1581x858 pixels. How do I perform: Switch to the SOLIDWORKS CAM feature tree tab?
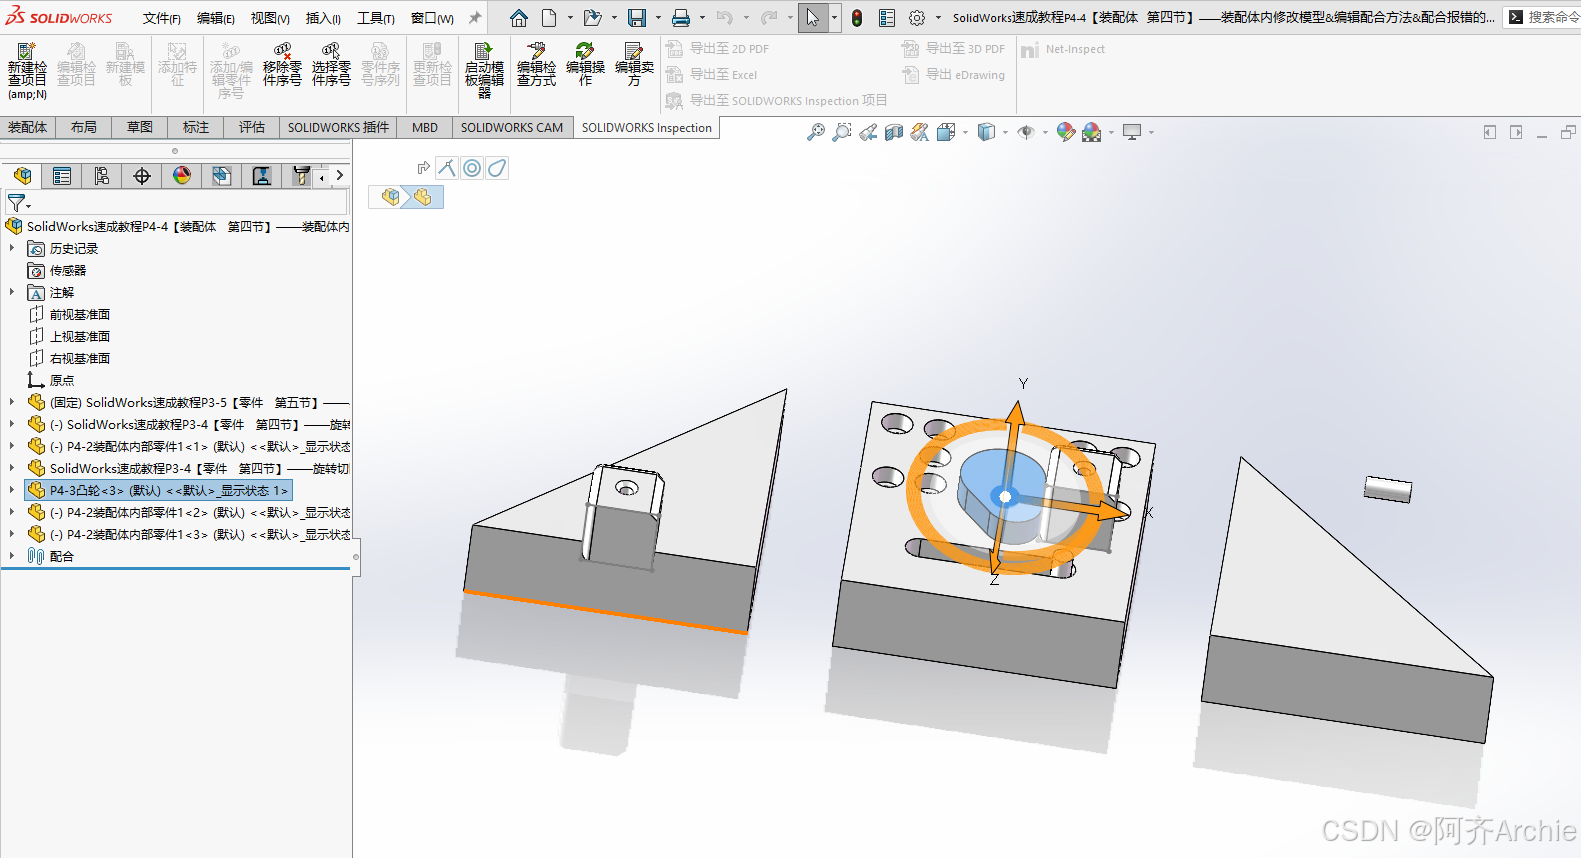point(222,176)
